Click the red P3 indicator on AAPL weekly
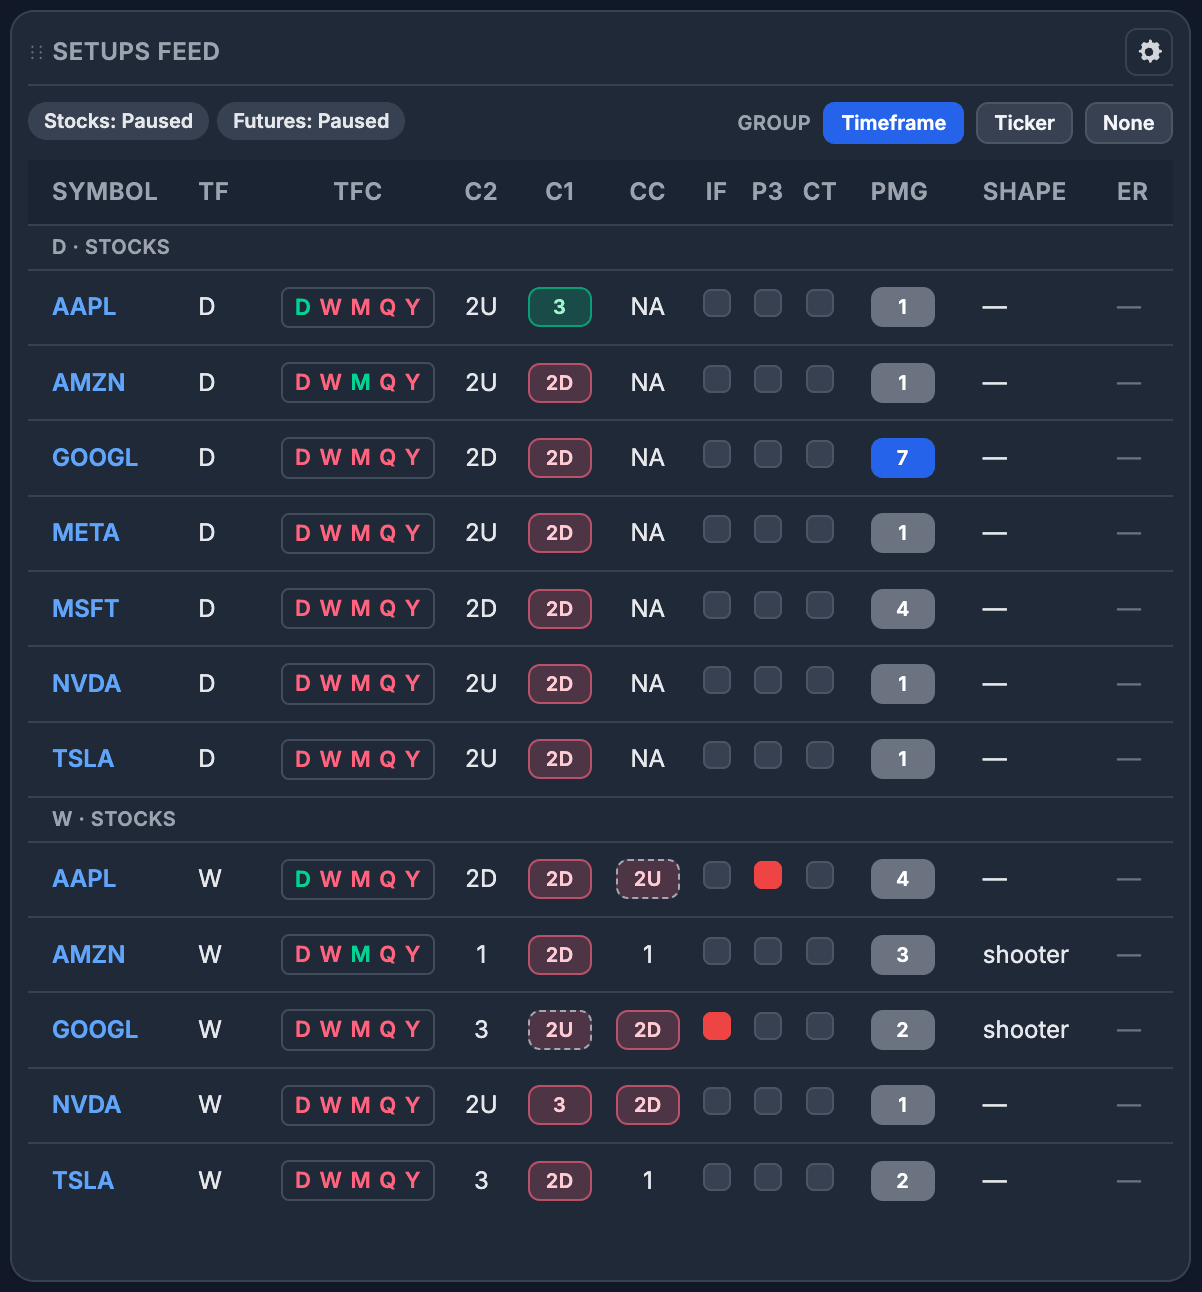The image size is (1202, 1292). click(x=768, y=875)
